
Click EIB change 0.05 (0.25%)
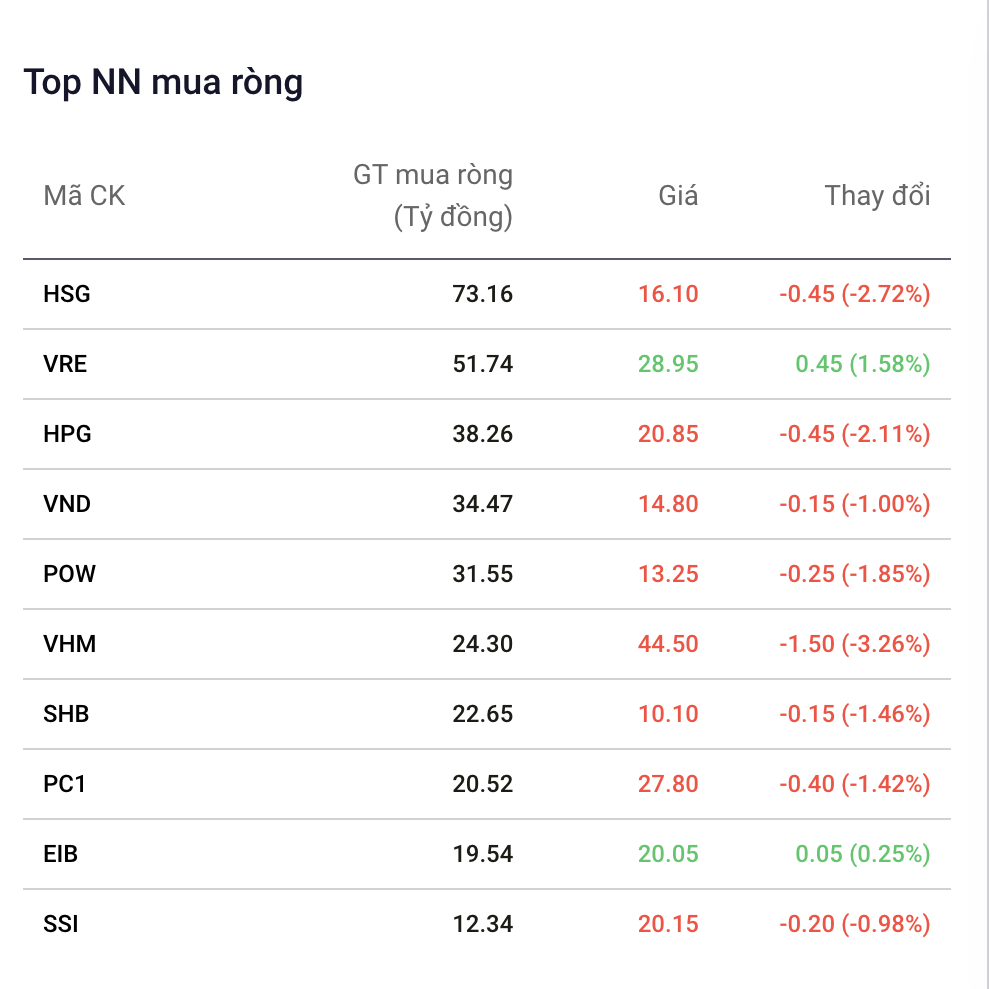click(863, 854)
